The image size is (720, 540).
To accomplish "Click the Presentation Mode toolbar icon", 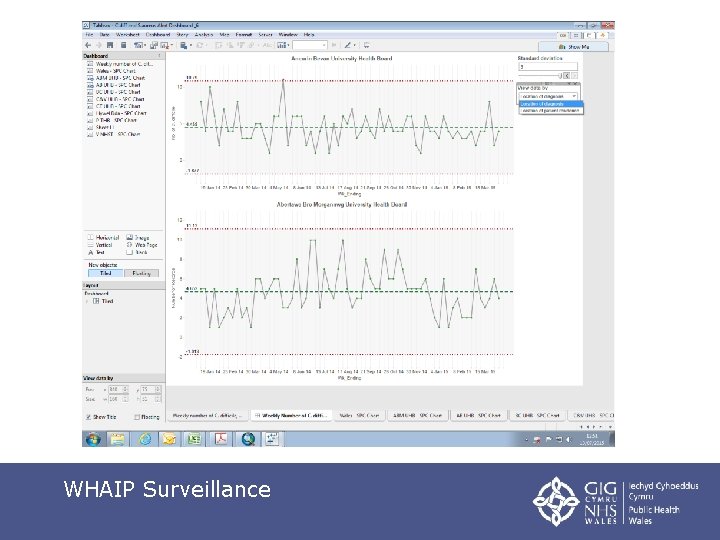I will (366, 45).
